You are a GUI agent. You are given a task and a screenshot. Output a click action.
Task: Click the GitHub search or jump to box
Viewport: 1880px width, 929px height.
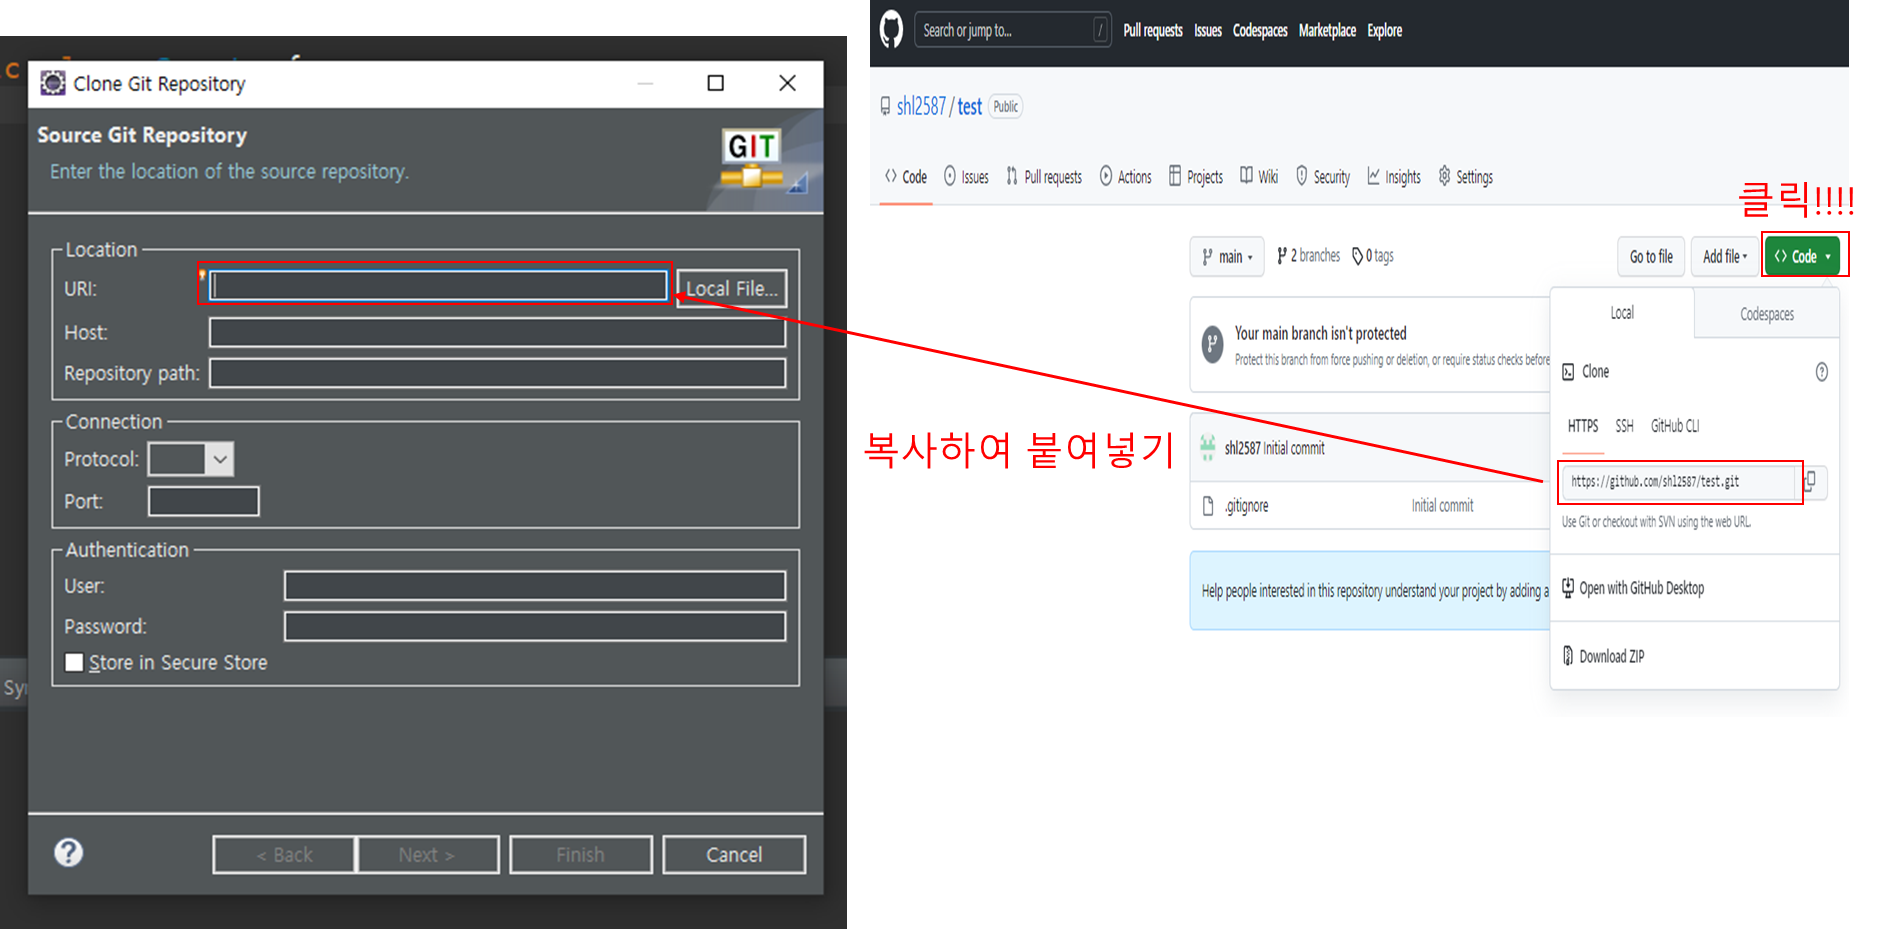[x=1012, y=30]
